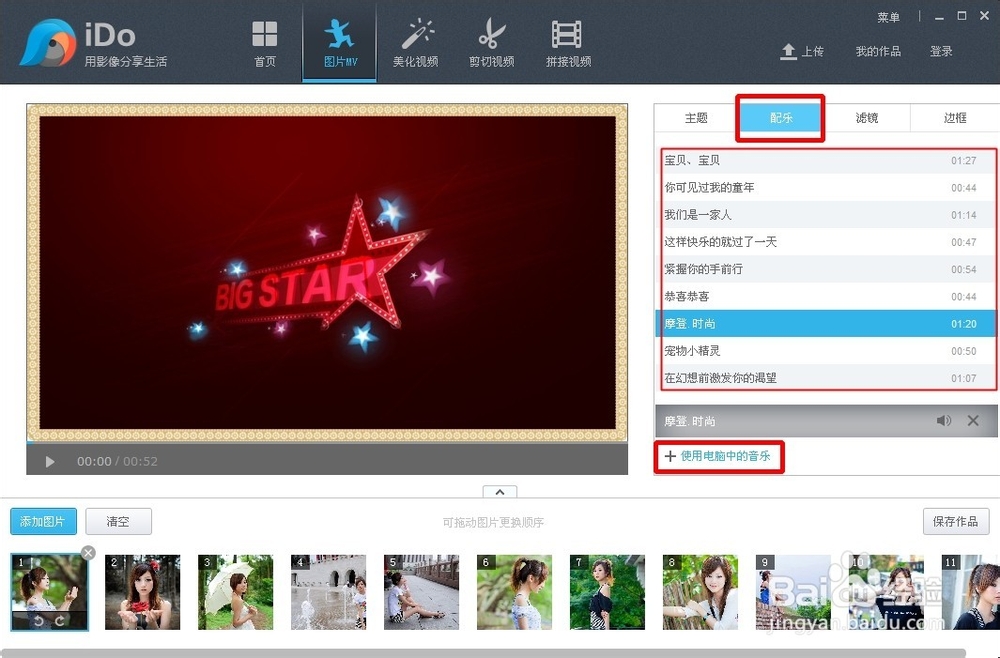Expand 我的作品 in the top bar
Image resolution: width=1000 pixels, height=658 pixels.
coord(877,52)
